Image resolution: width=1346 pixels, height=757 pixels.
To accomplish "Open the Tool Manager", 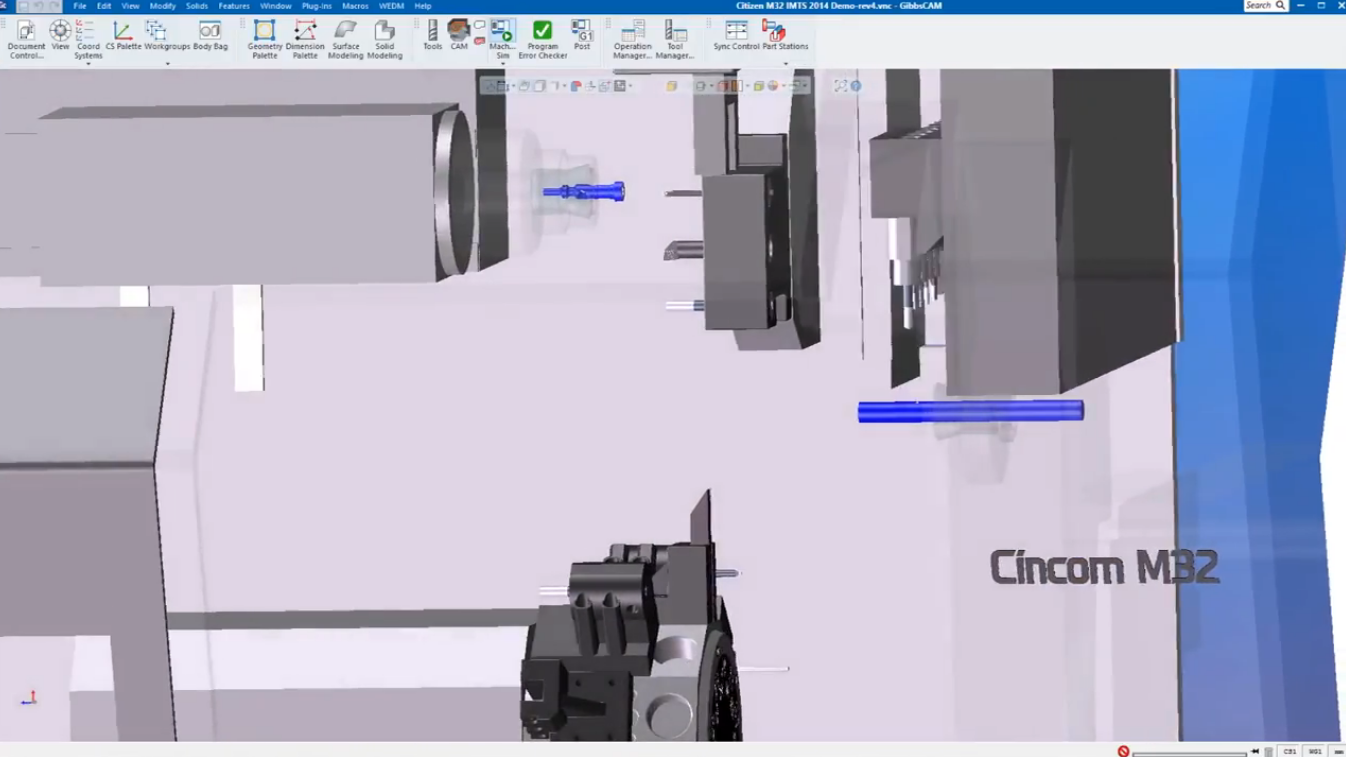I will pos(675,39).
